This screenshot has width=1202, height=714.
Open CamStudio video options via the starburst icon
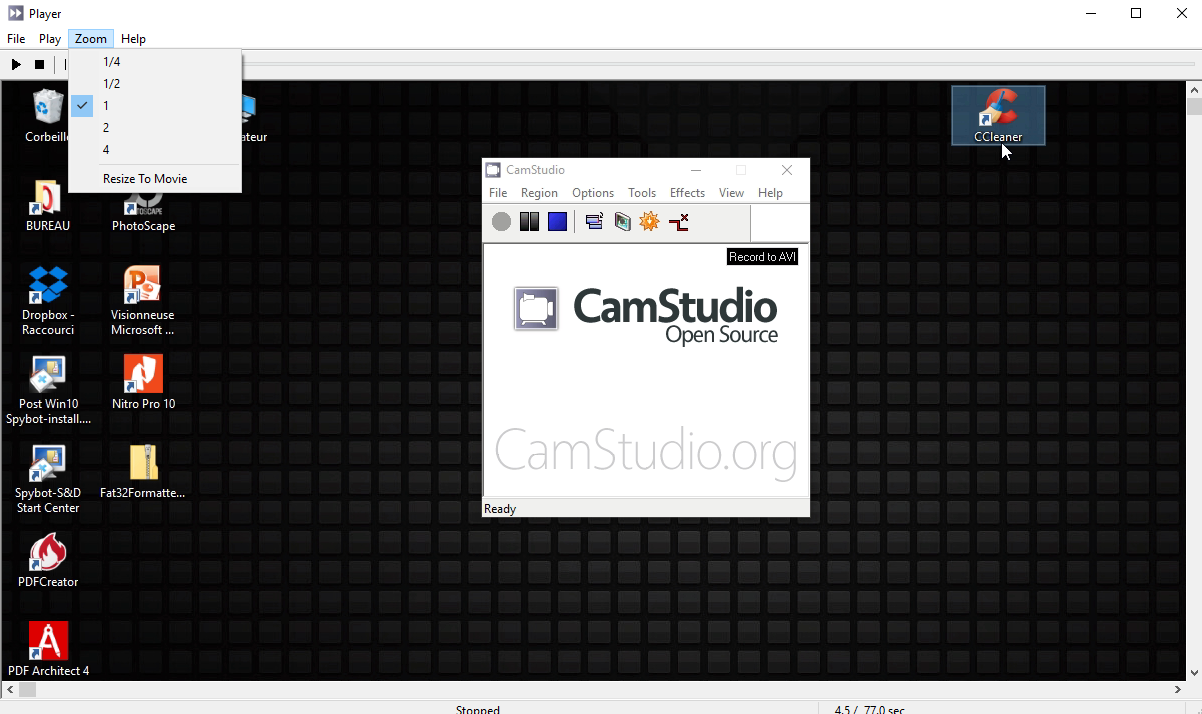(650, 221)
